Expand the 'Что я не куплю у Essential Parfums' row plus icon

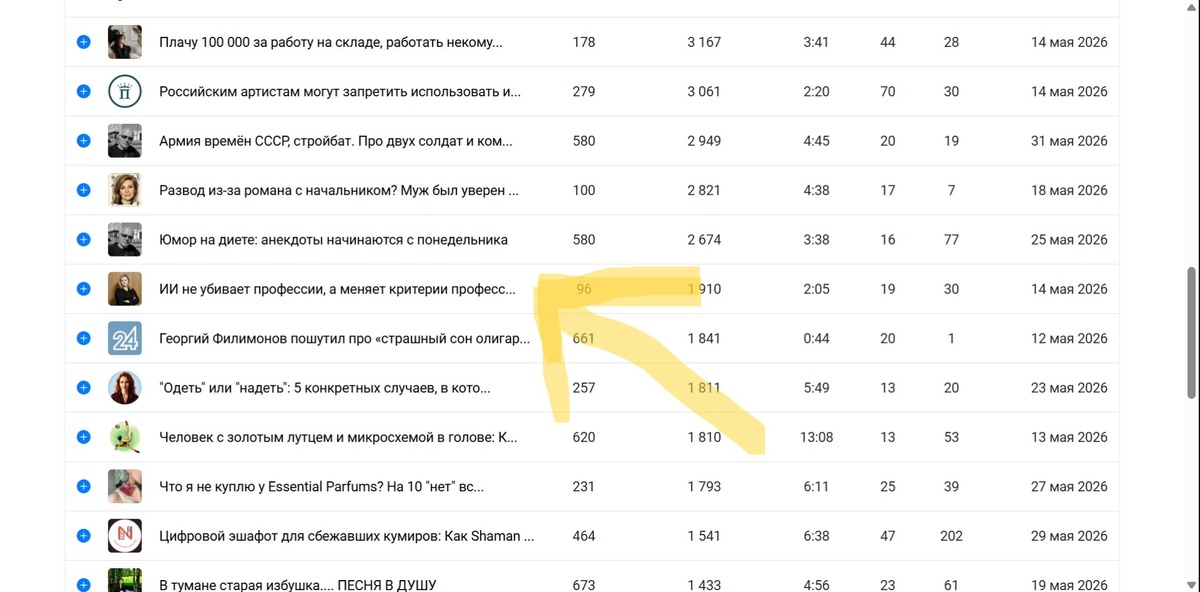click(x=84, y=487)
